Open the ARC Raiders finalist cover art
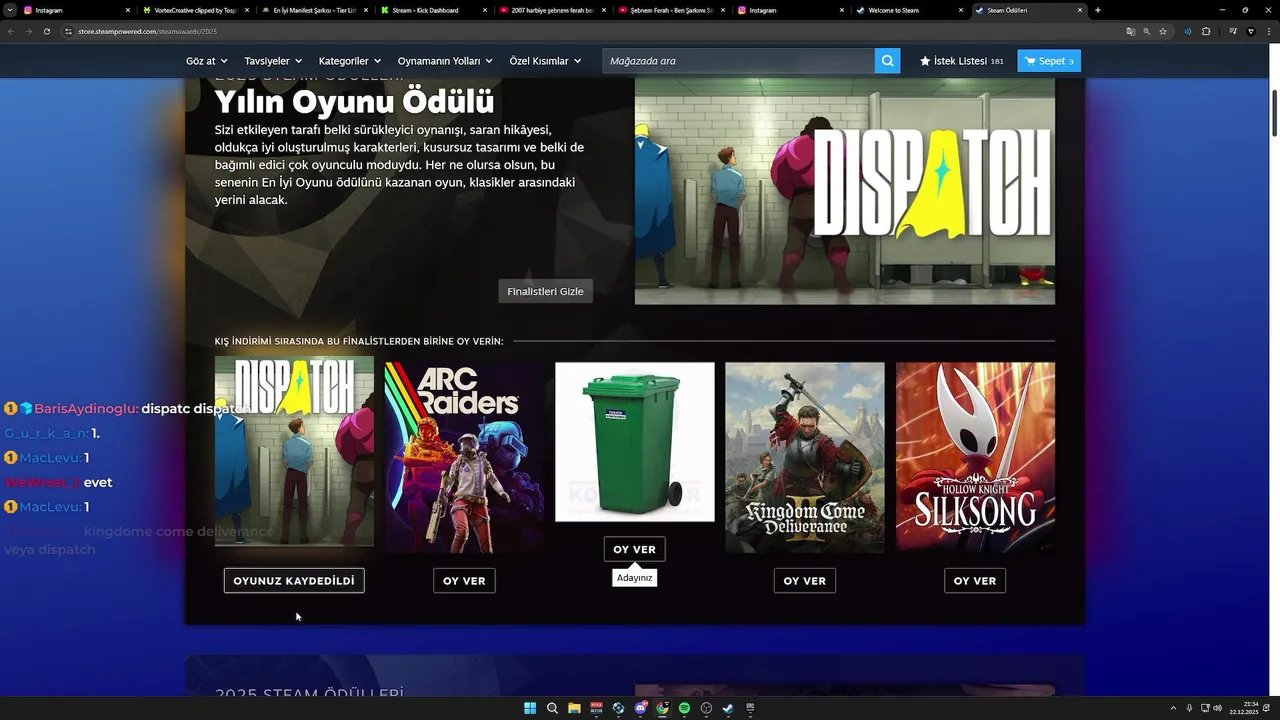 (464, 458)
